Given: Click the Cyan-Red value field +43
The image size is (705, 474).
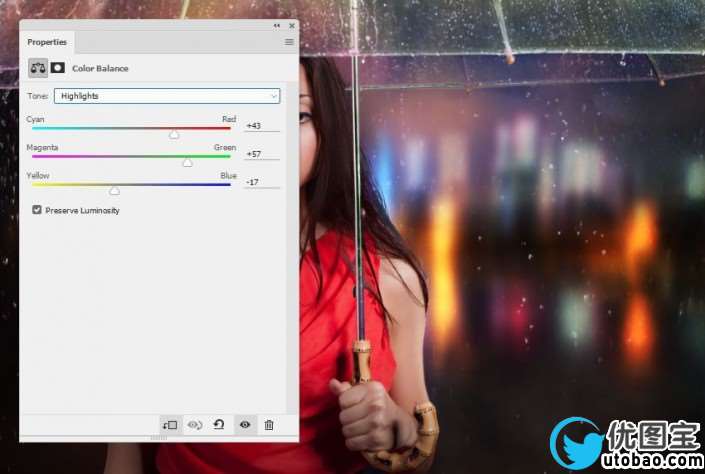Looking at the screenshot, I should [262, 126].
